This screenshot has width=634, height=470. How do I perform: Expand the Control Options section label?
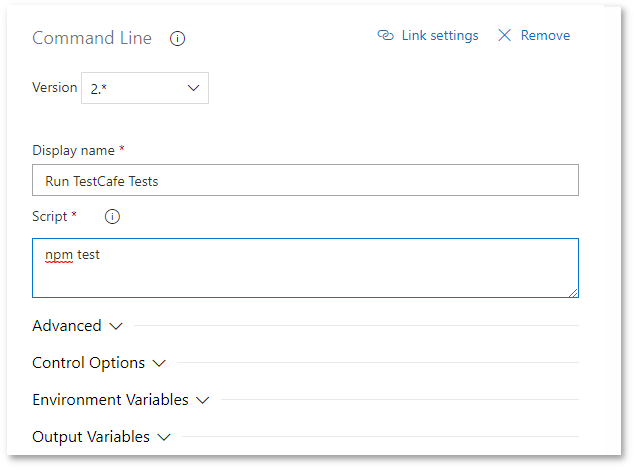click(x=89, y=363)
